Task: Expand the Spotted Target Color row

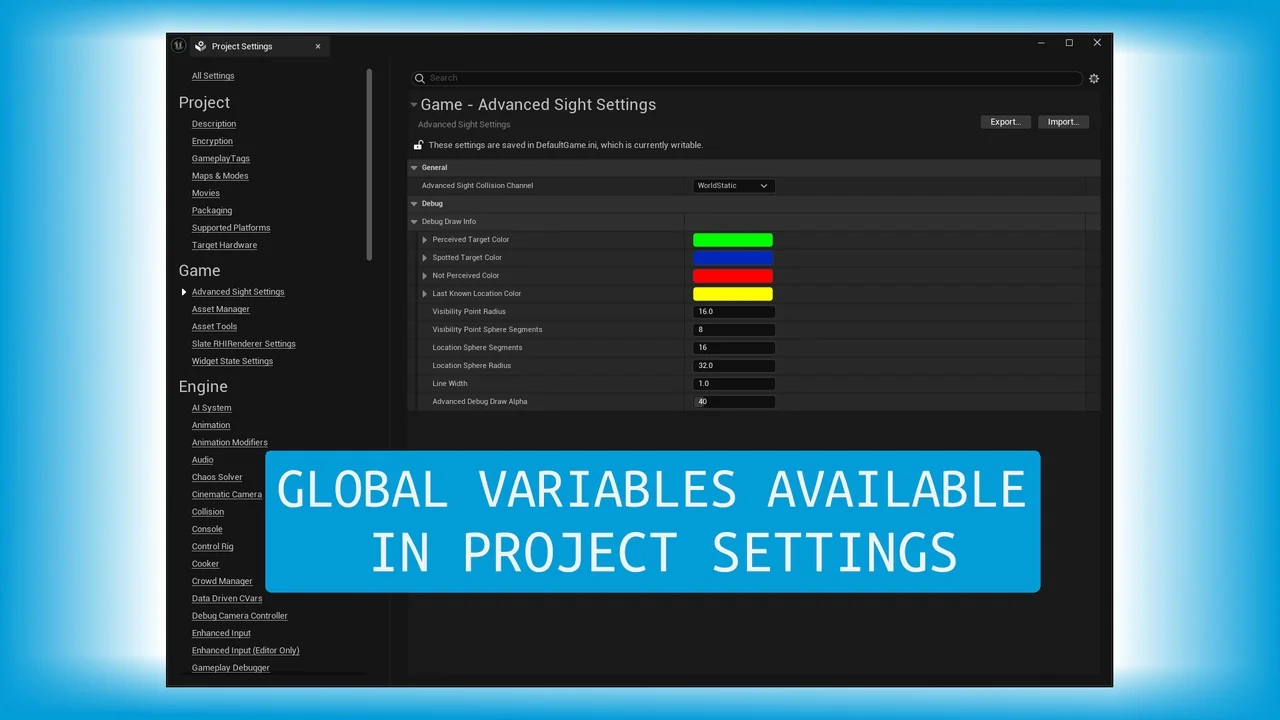Action: coord(425,258)
